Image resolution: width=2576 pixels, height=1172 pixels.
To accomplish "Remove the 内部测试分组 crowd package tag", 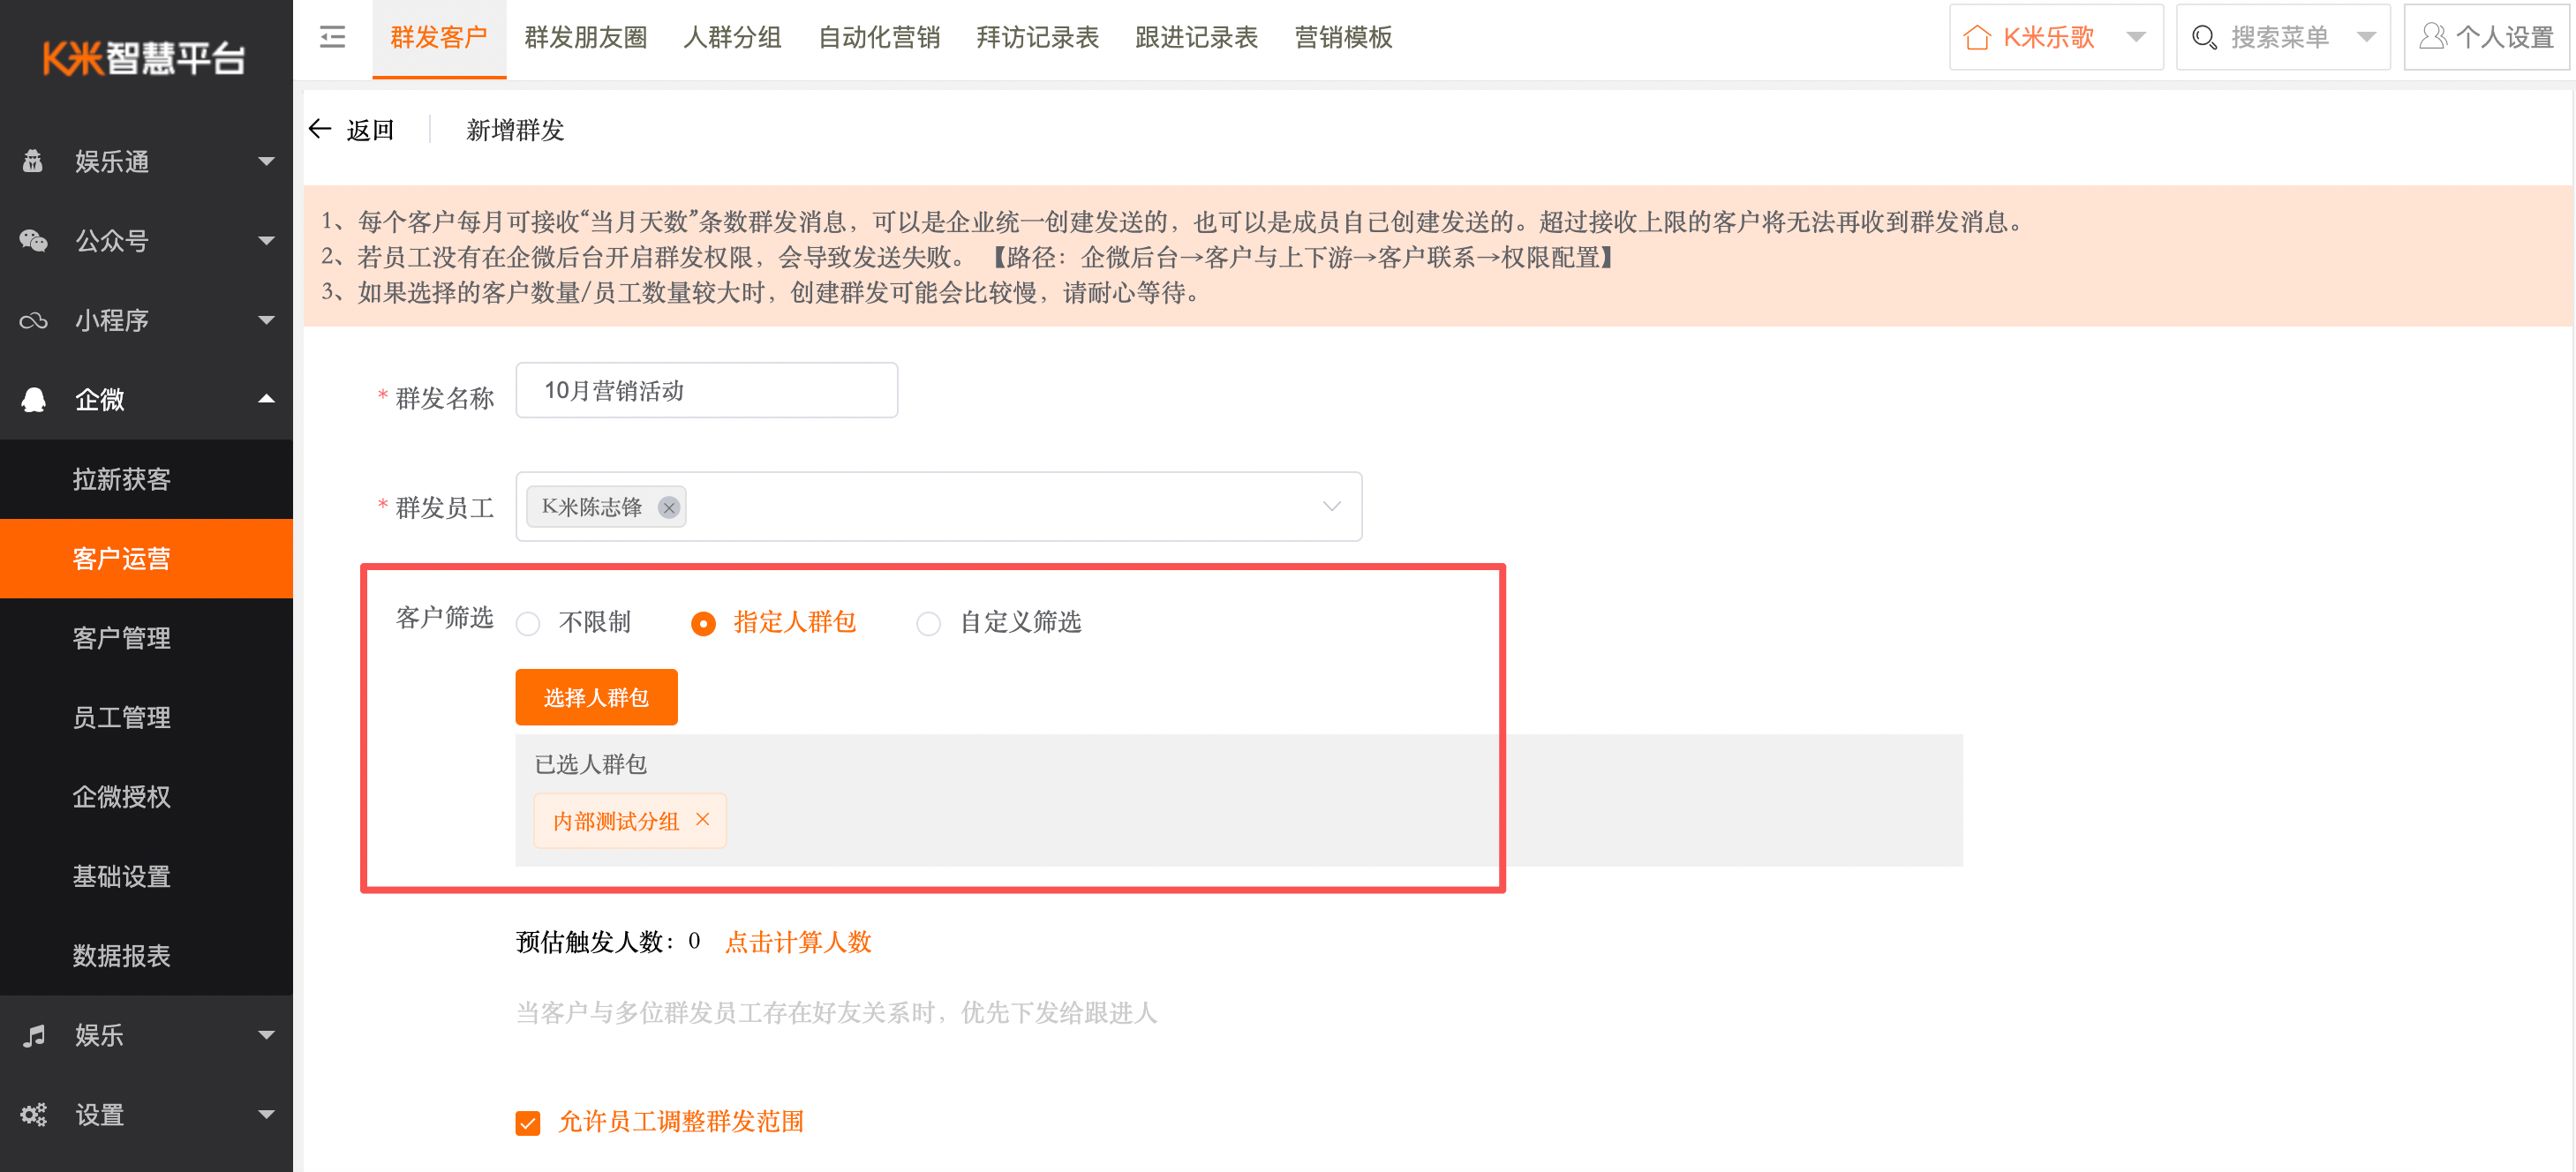I will [703, 820].
